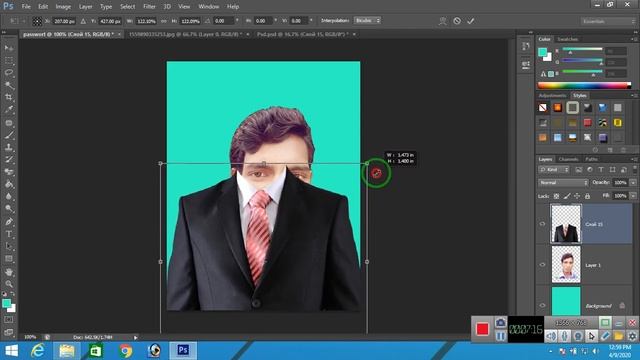The height and width of the screenshot is (360, 640).
Task: Open the layer Kind filter dropdown
Action: coord(554,169)
